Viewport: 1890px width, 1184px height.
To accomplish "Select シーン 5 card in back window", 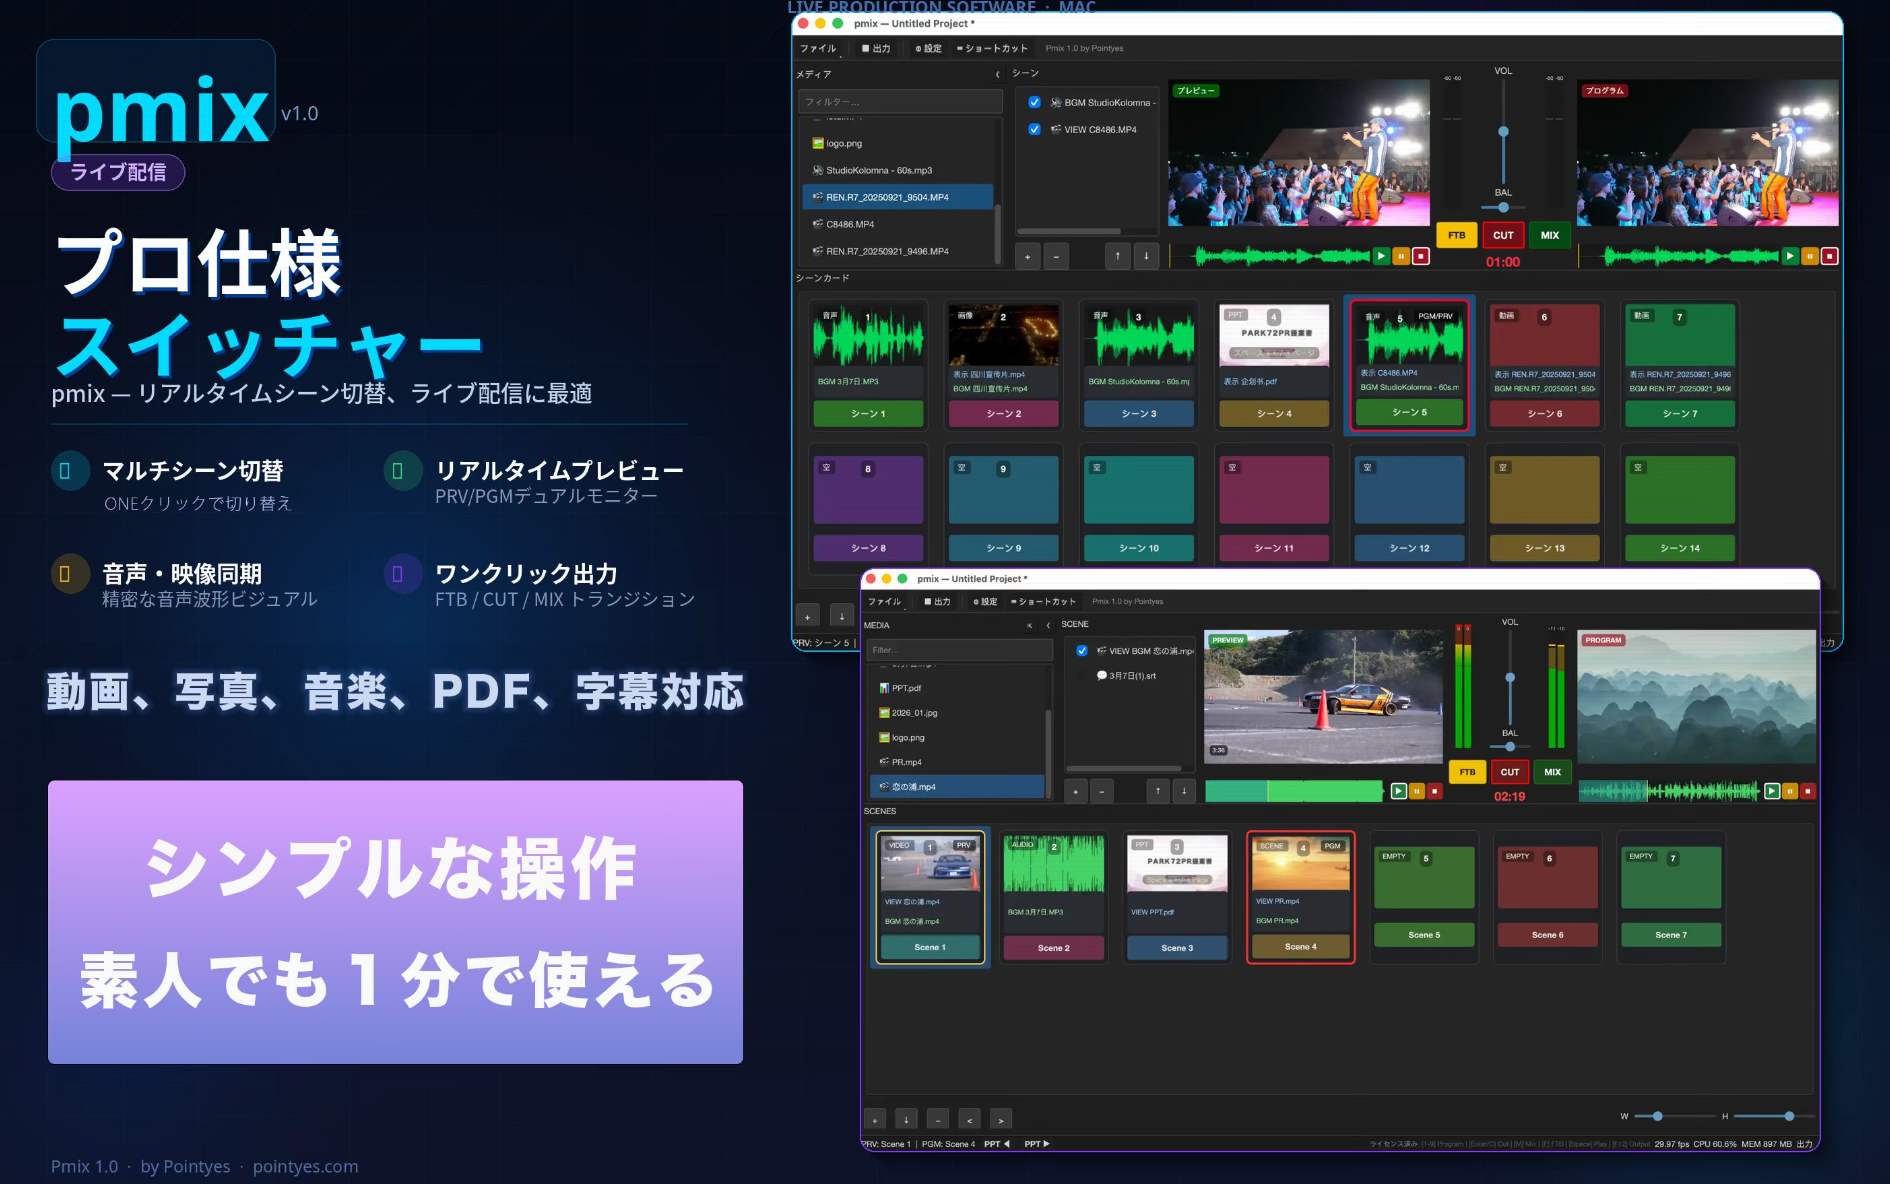I will tap(1409, 366).
